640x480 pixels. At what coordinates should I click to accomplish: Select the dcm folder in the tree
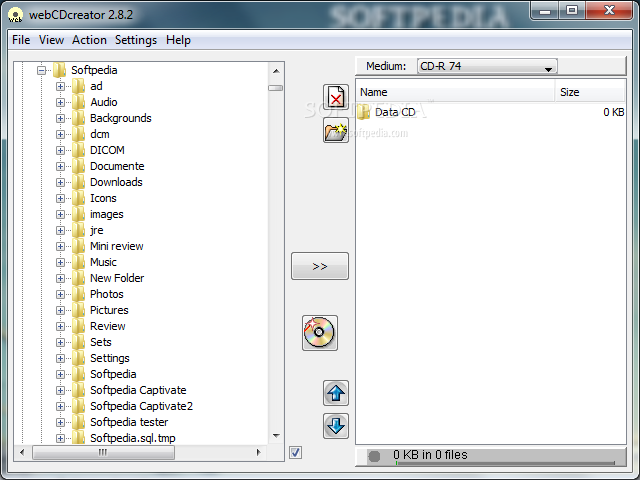point(100,134)
